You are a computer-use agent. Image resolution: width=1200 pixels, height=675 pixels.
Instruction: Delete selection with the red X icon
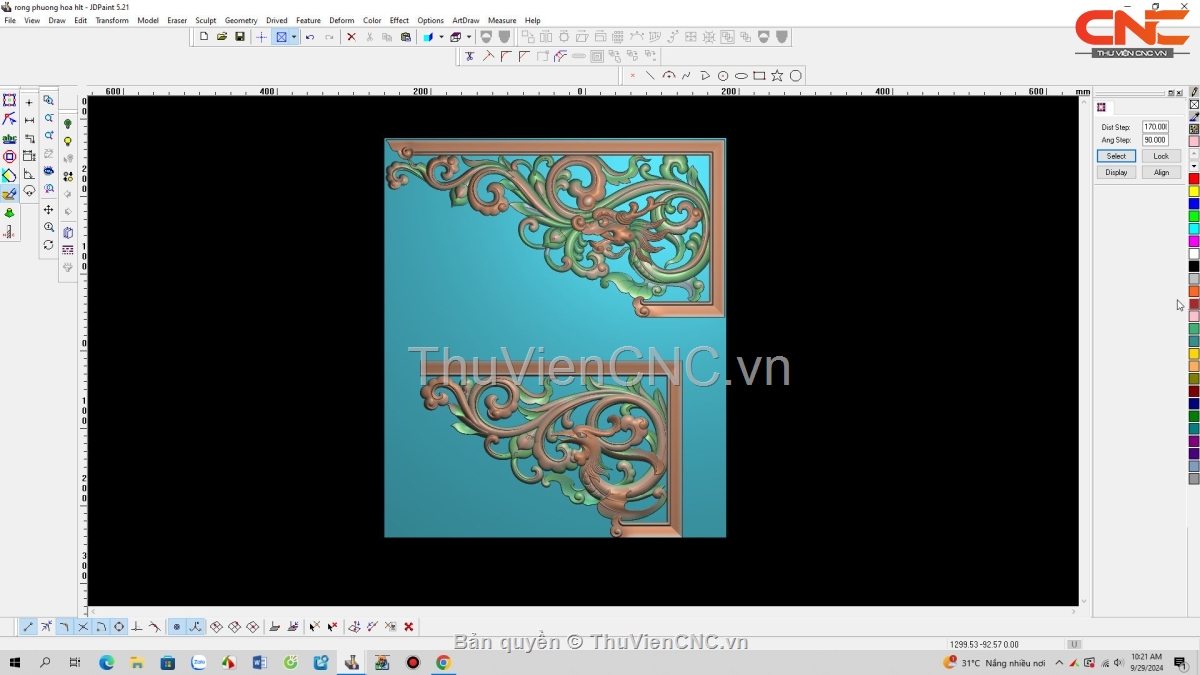351,37
